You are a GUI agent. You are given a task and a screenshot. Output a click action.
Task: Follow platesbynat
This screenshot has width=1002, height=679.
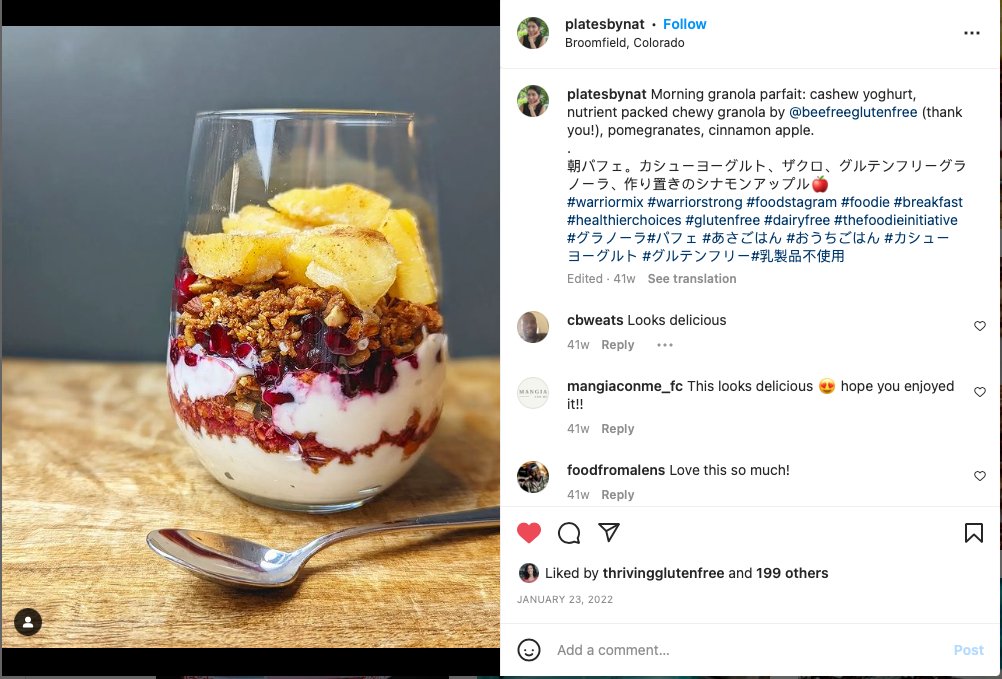tap(684, 24)
